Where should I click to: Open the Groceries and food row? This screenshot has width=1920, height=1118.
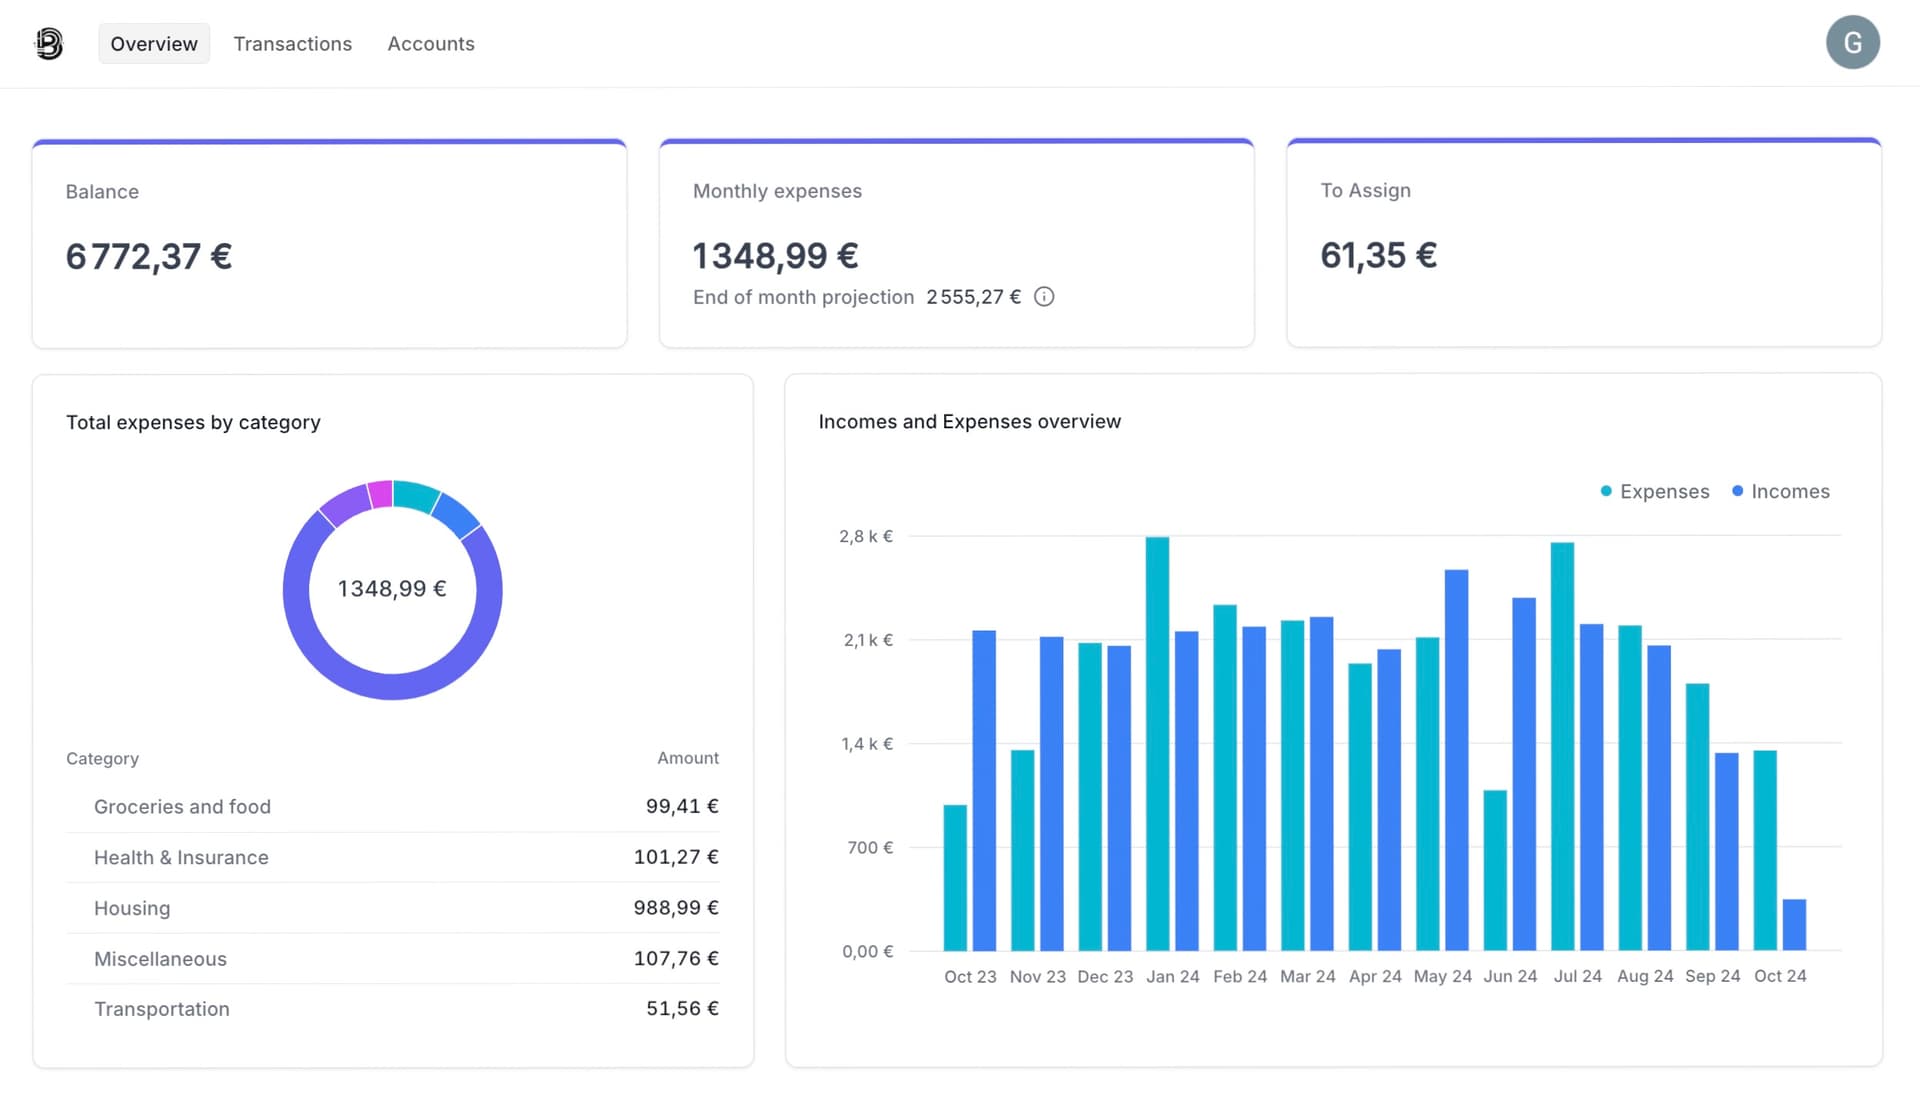coord(392,806)
